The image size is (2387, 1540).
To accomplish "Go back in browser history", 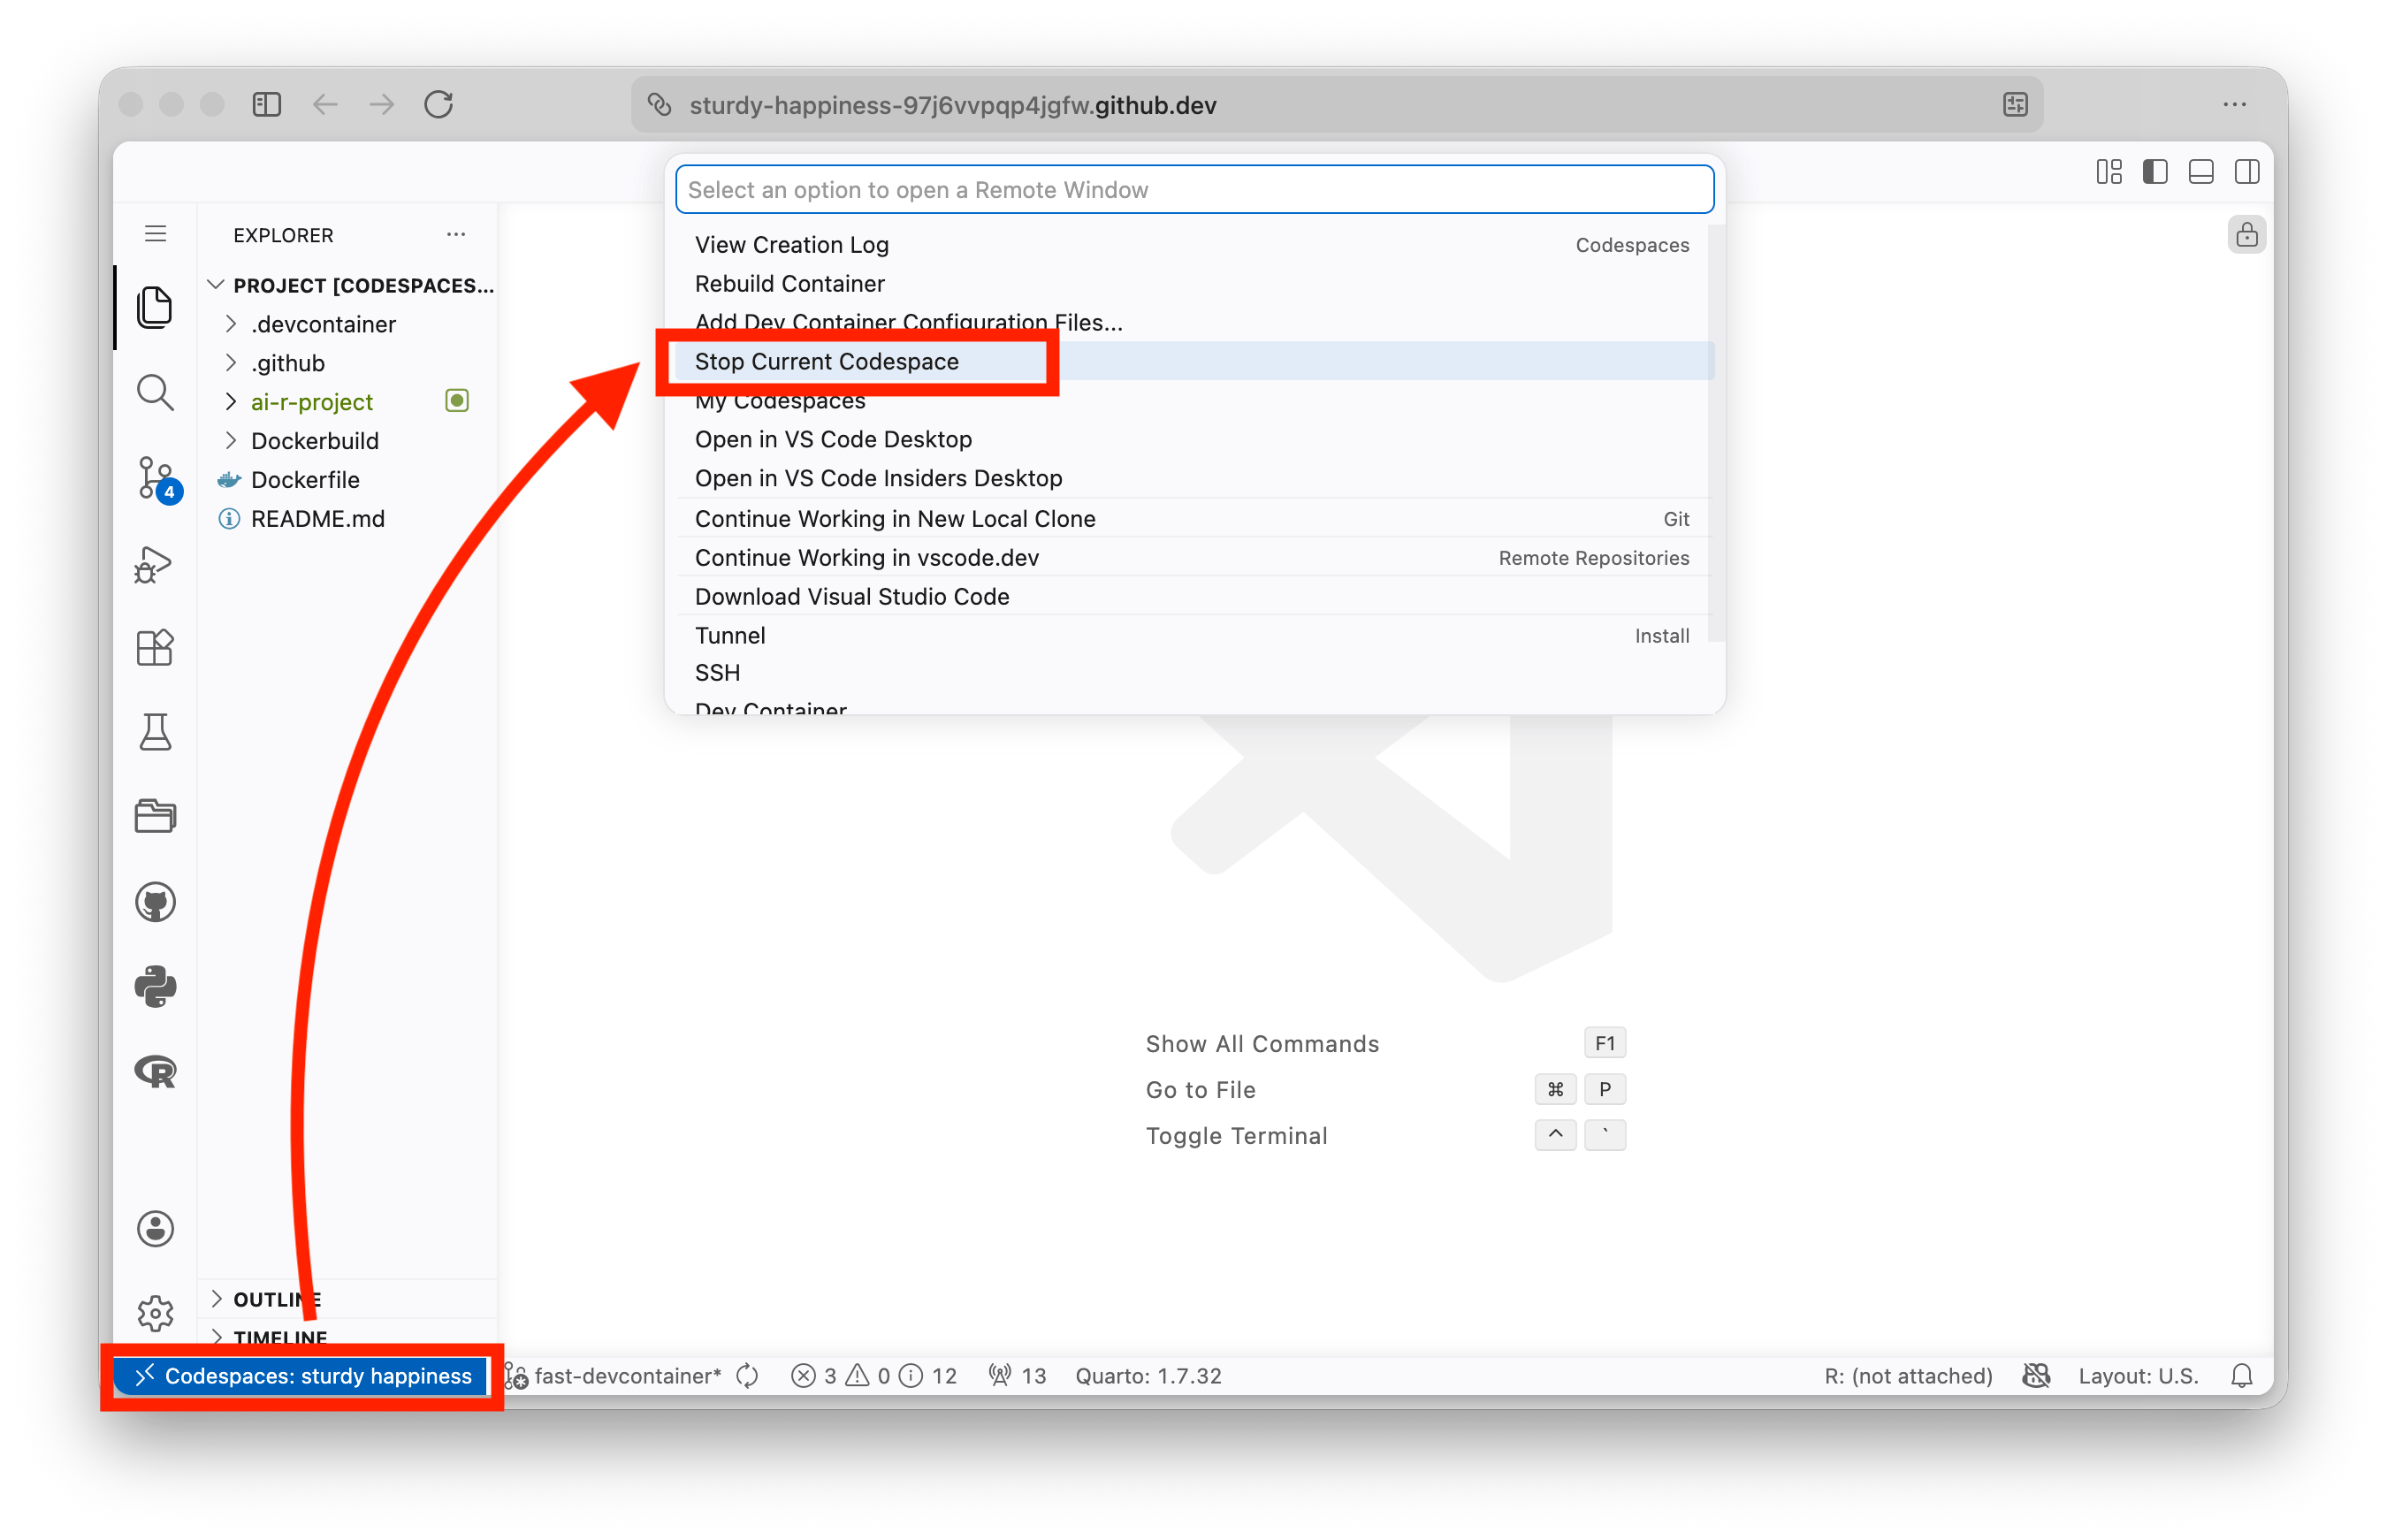I will [x=325, y=105].
